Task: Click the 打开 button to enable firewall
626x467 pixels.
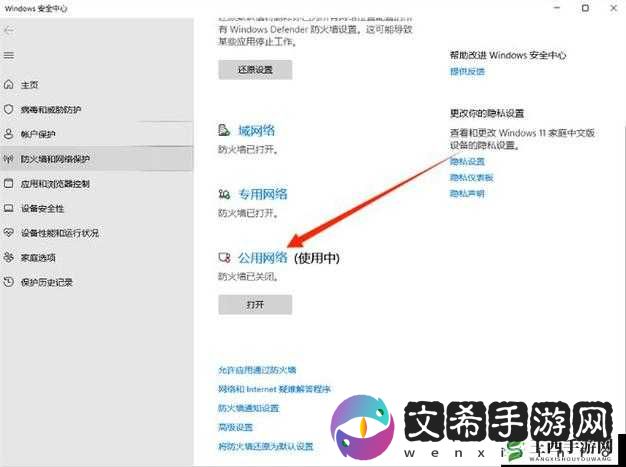Action: tap(255, 305)
